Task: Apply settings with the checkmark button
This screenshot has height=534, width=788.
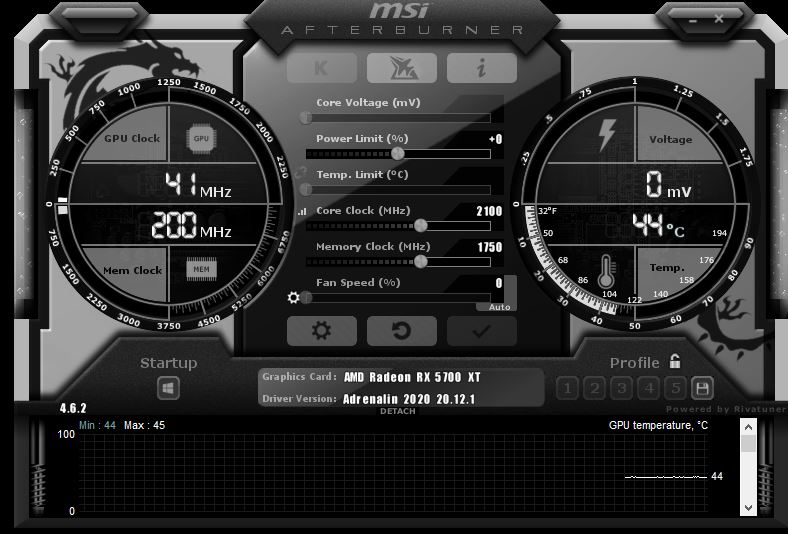Action: [481, 330]
